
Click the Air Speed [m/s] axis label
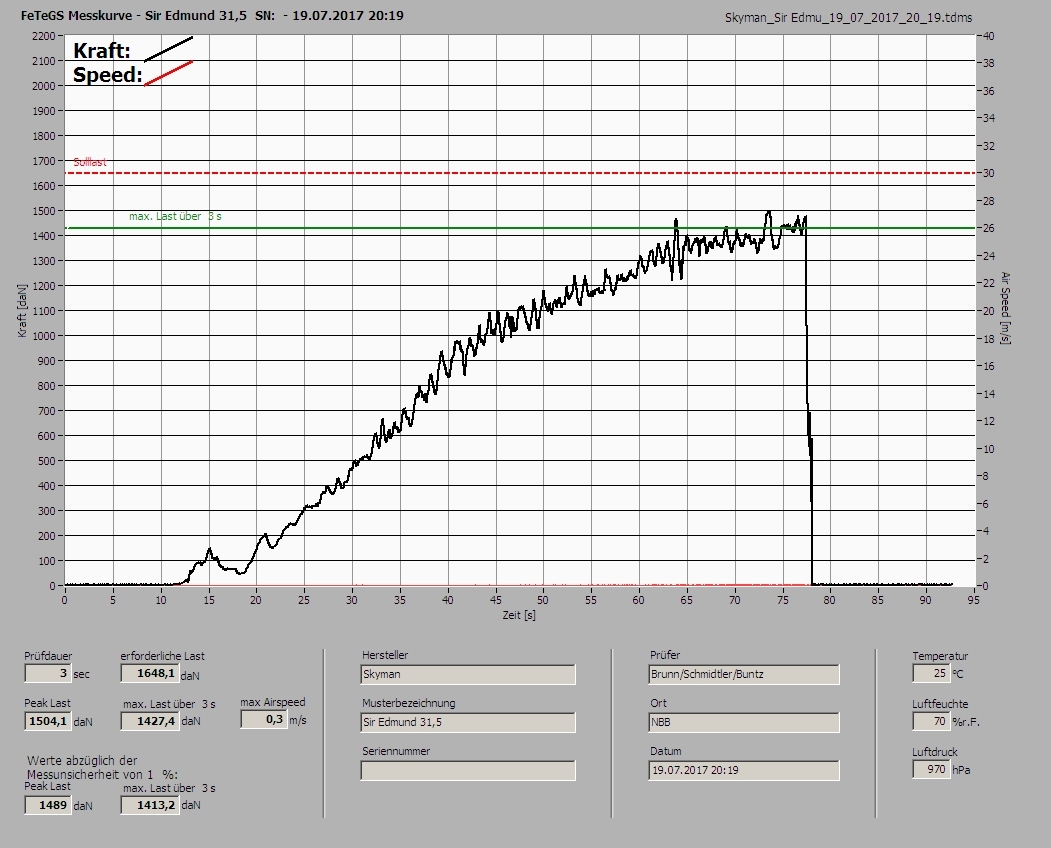[1005, 308]
